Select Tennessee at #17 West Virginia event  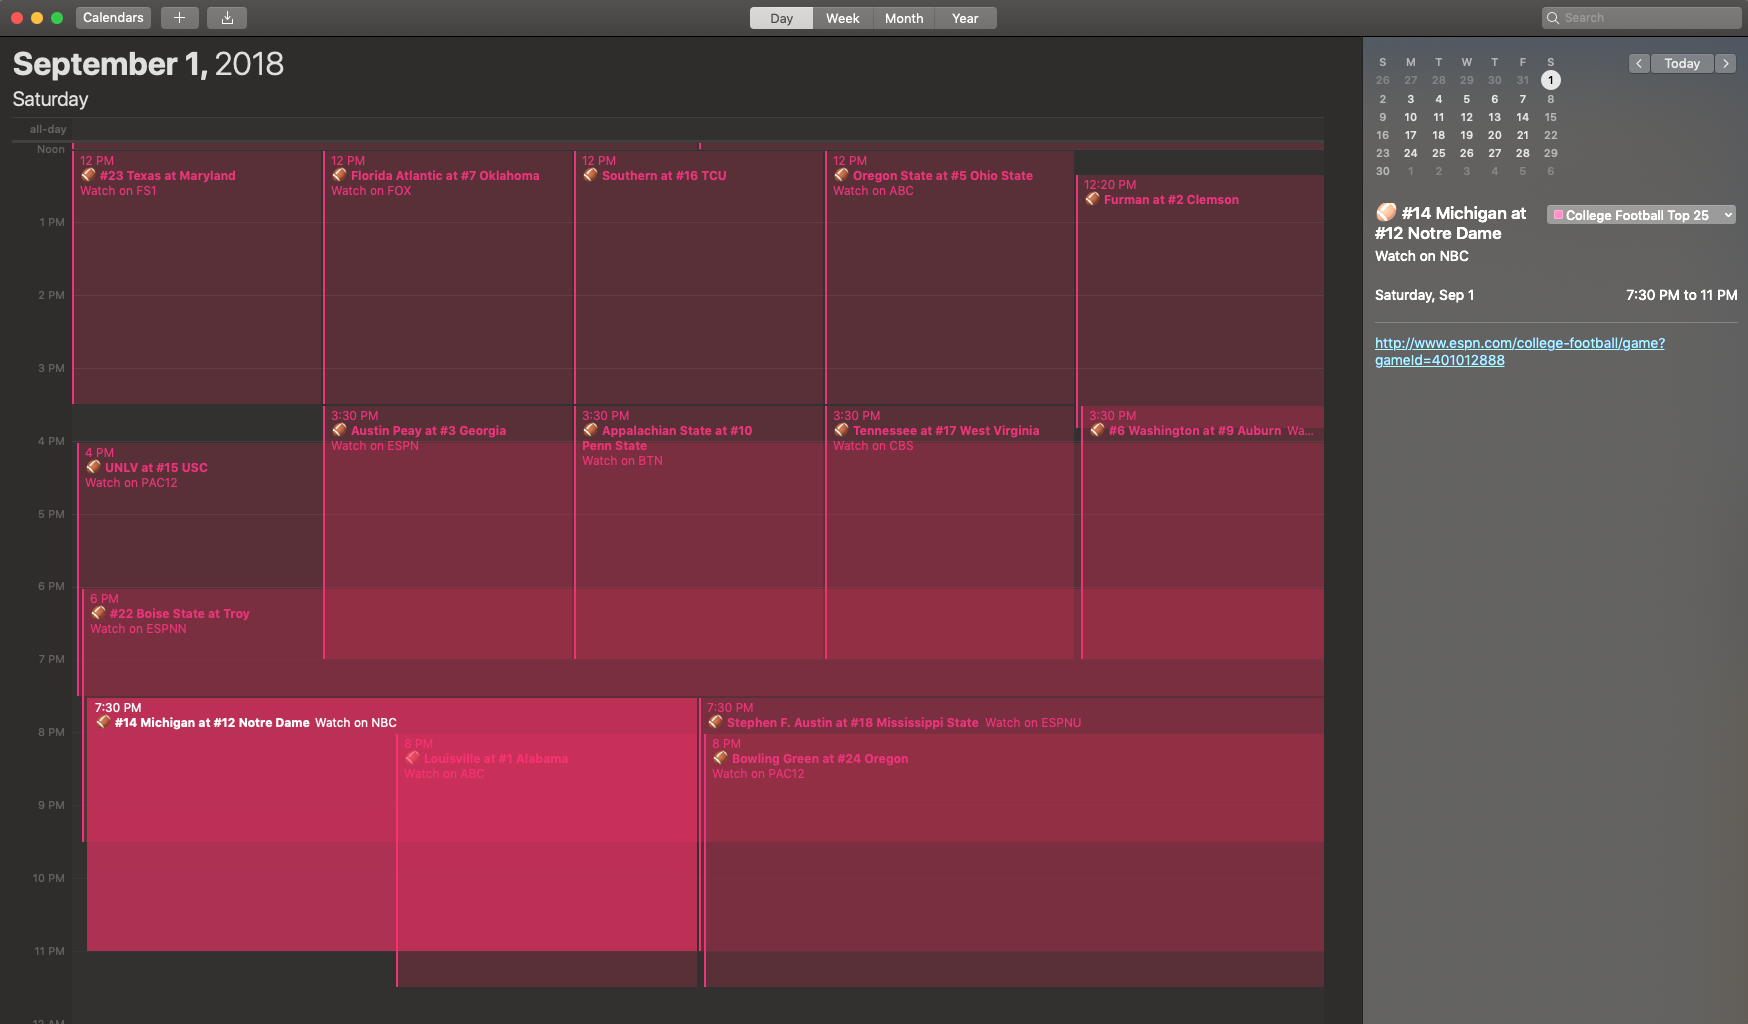pyautogui.click(x=950, y=532)
